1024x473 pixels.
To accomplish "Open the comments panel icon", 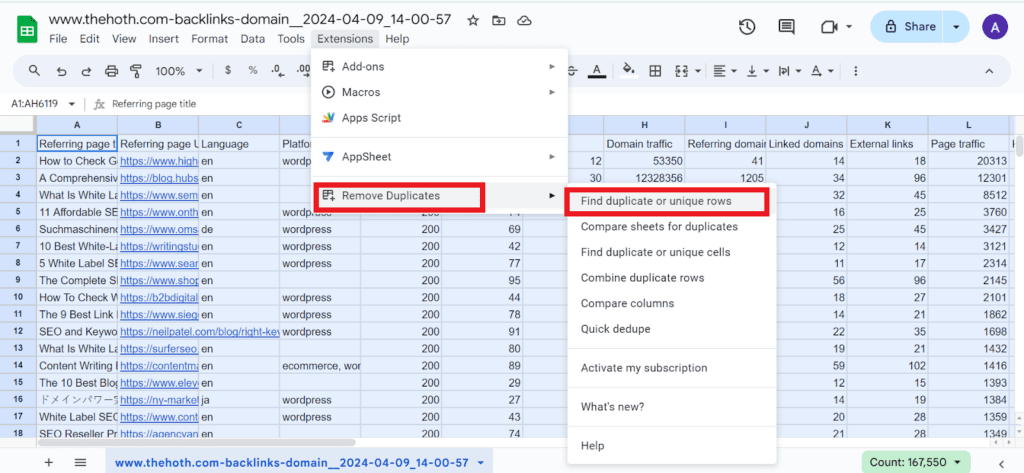I will (786, 27).
